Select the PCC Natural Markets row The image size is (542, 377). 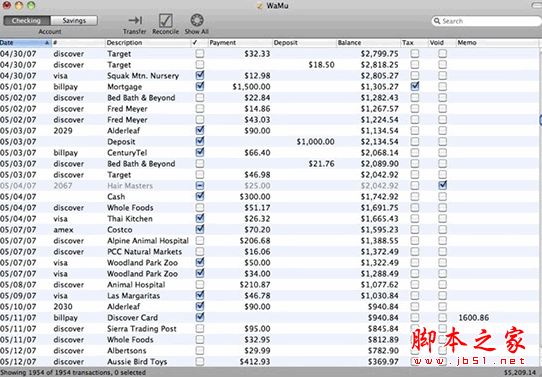pyautogui.click(x=270, y=252)
